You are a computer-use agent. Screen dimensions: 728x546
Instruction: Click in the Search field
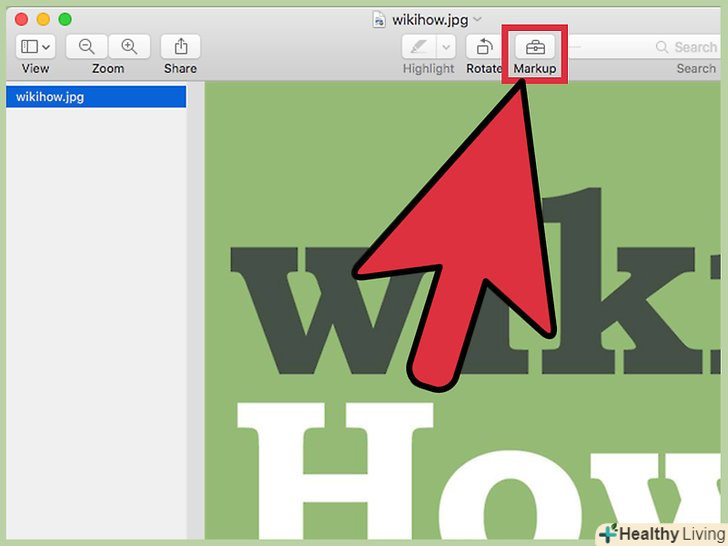click(645, 46)
